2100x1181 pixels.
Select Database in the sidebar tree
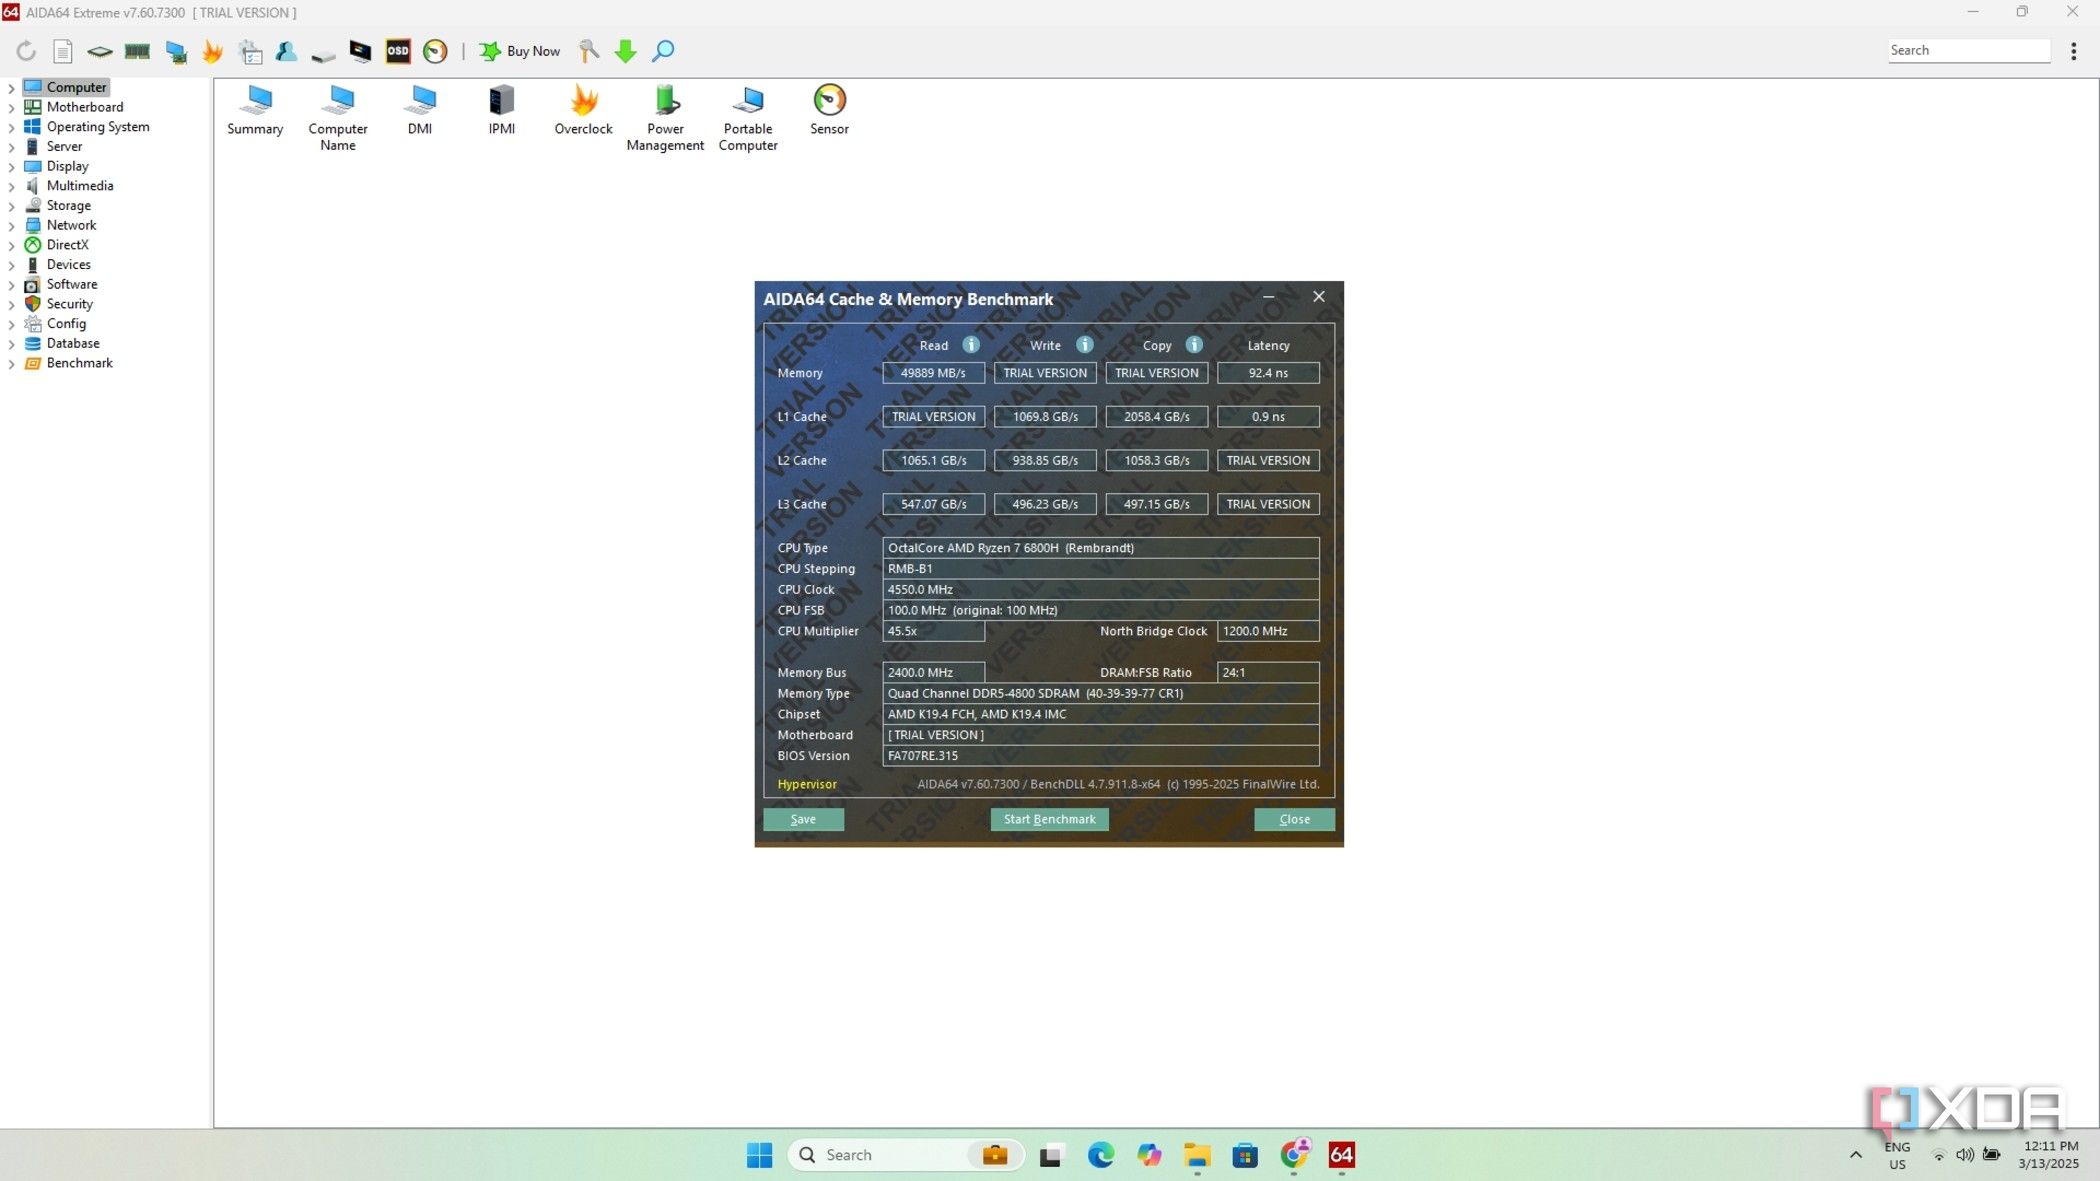[73, 344]
